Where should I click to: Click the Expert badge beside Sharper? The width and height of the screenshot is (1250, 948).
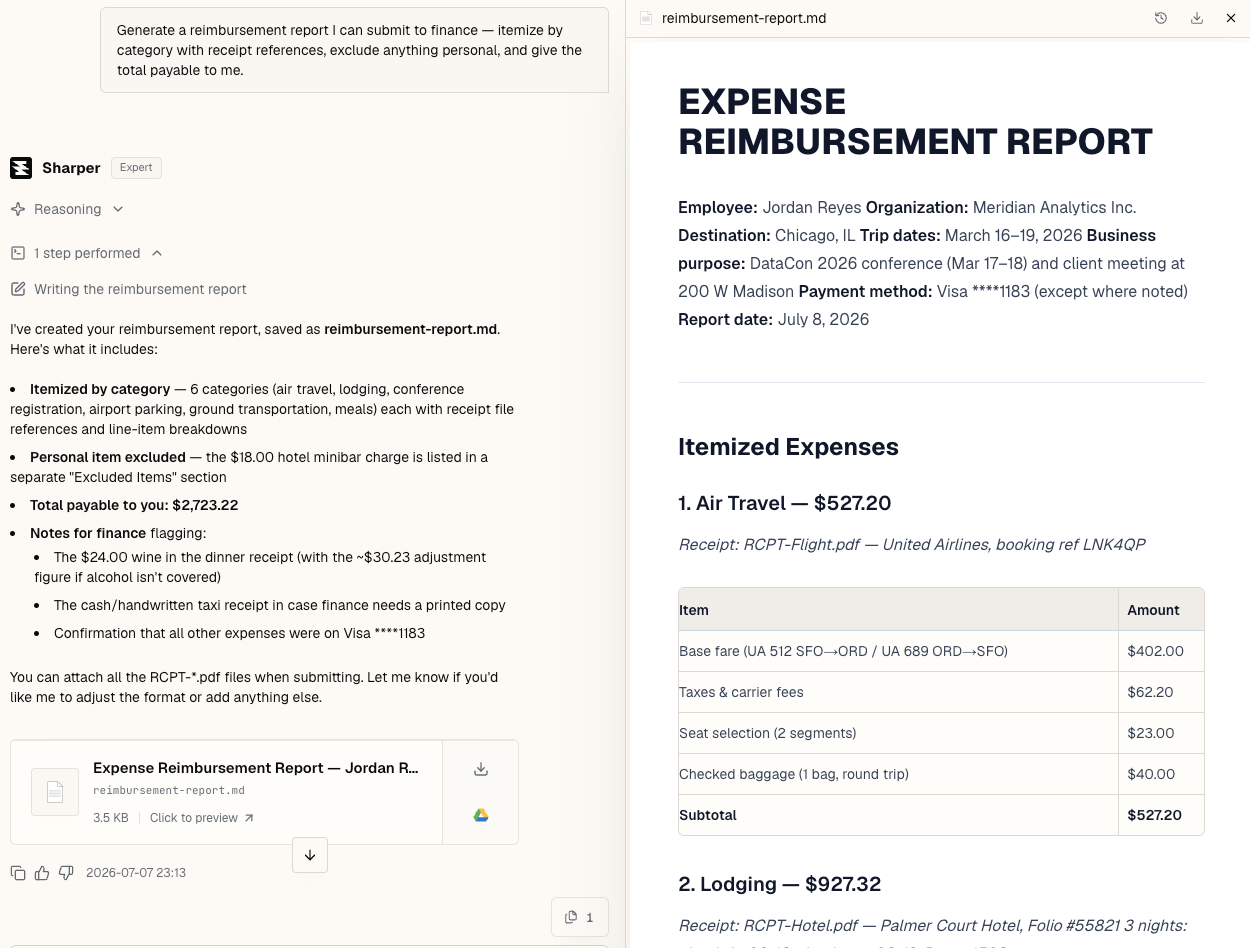(x=136, y=168)
